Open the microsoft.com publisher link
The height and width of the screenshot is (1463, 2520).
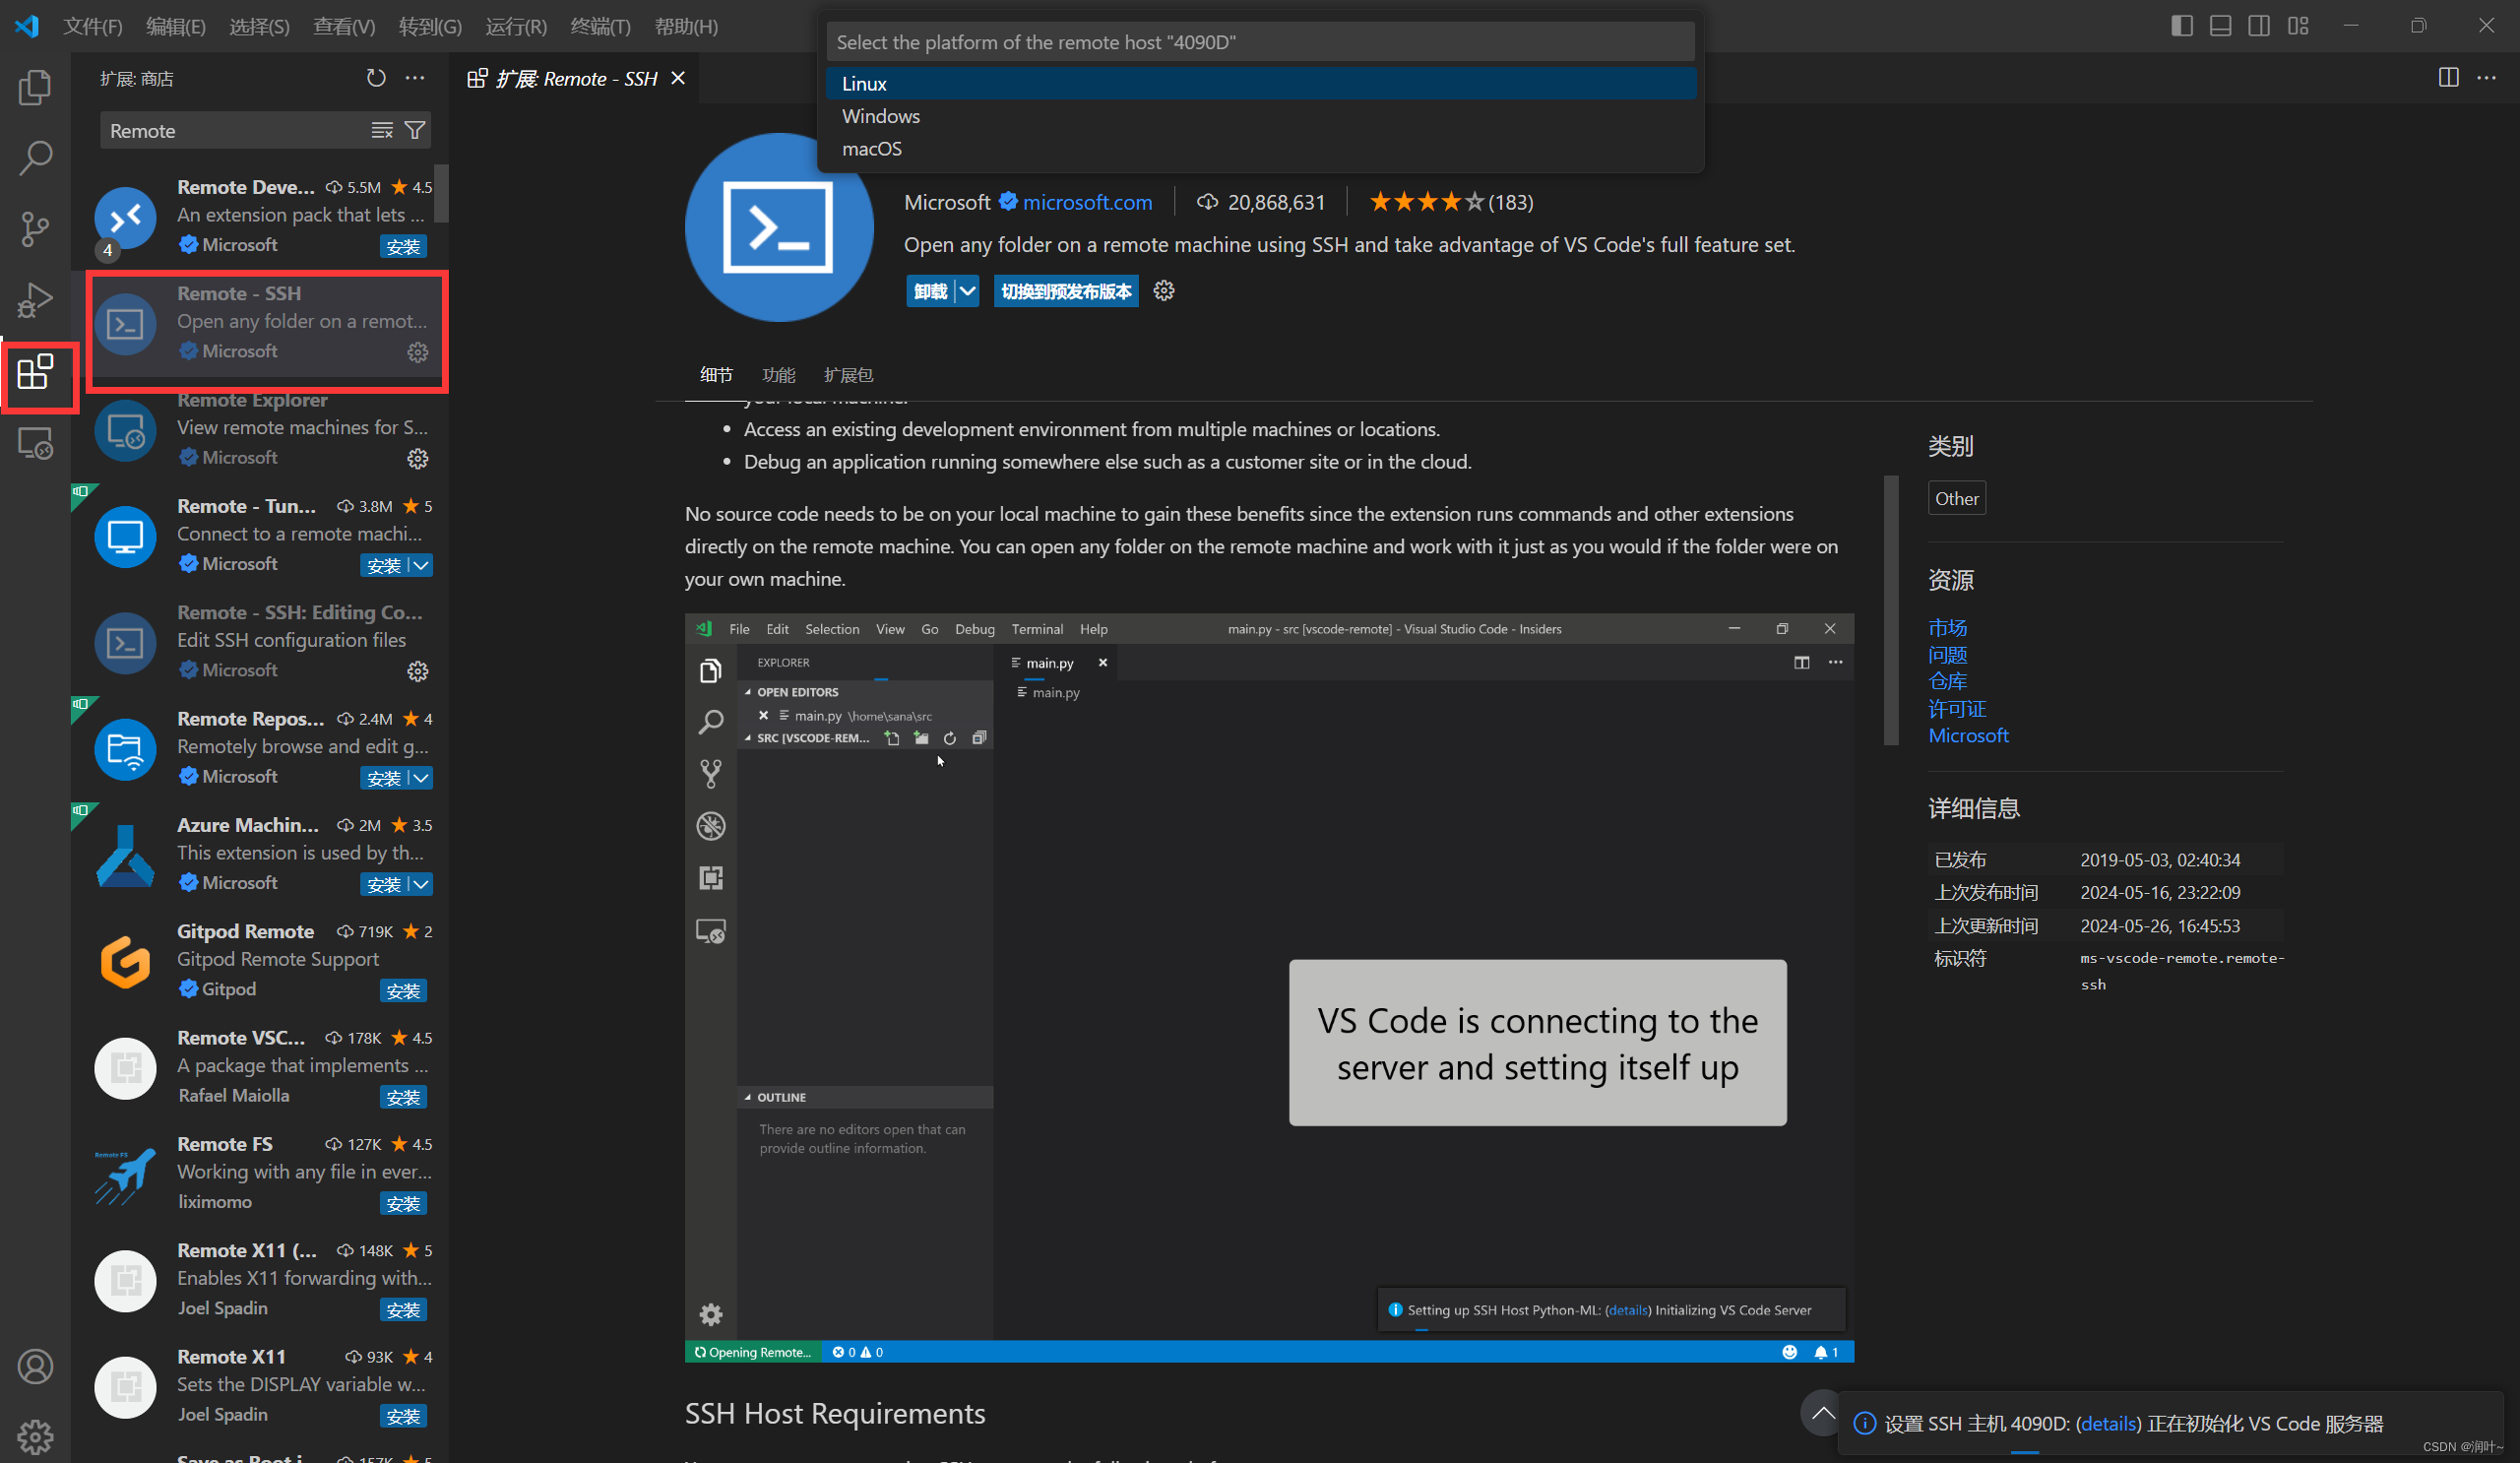point(1087,202)
